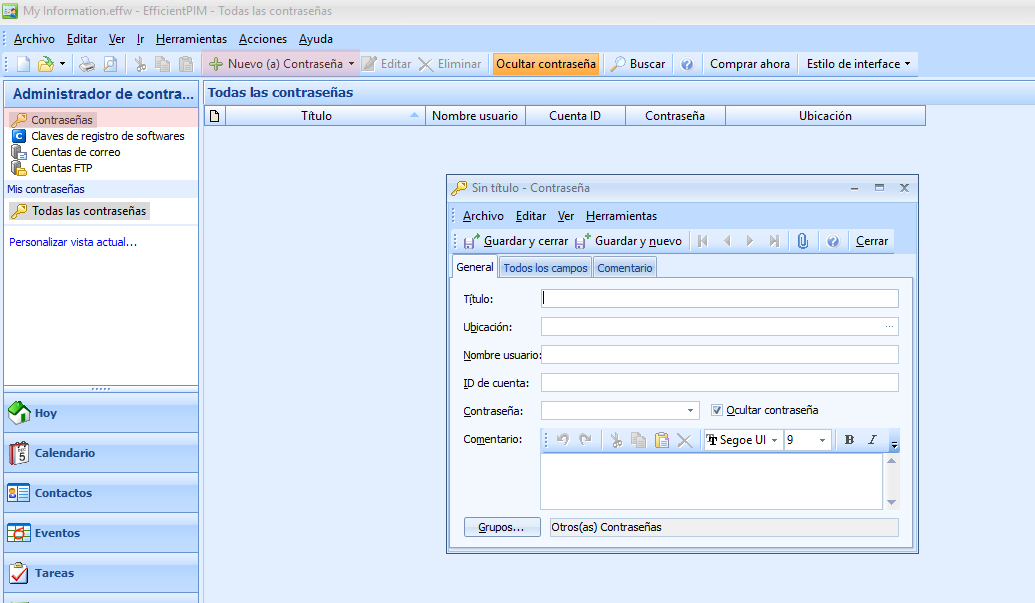Click the Buscar search button

coord(638,64)
